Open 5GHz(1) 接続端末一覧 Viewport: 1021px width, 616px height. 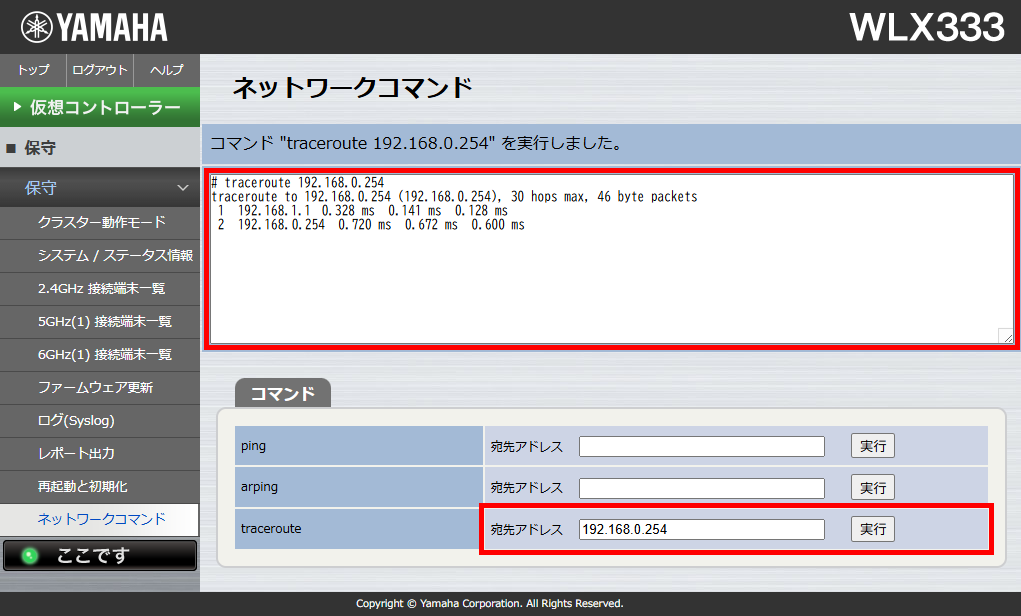(x=100, y=322)
